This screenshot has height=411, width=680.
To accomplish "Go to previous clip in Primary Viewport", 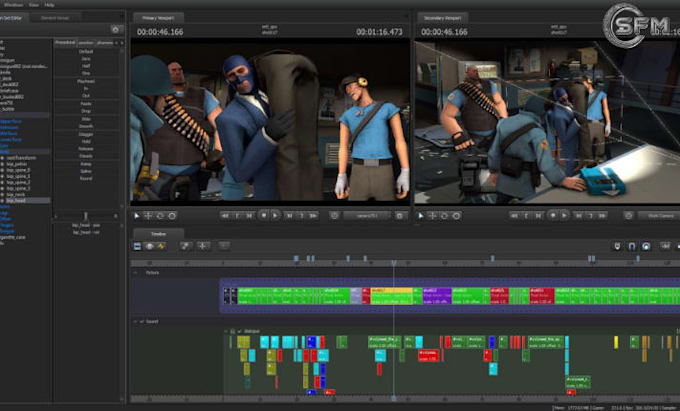I will (237, 215).
